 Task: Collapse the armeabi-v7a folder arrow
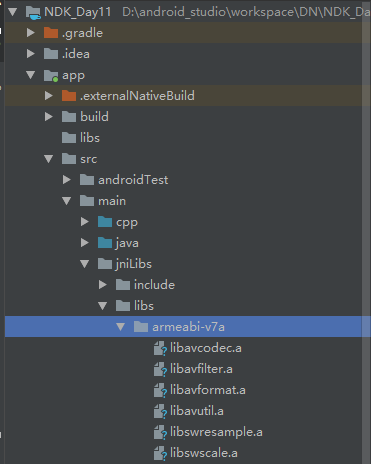121,327
